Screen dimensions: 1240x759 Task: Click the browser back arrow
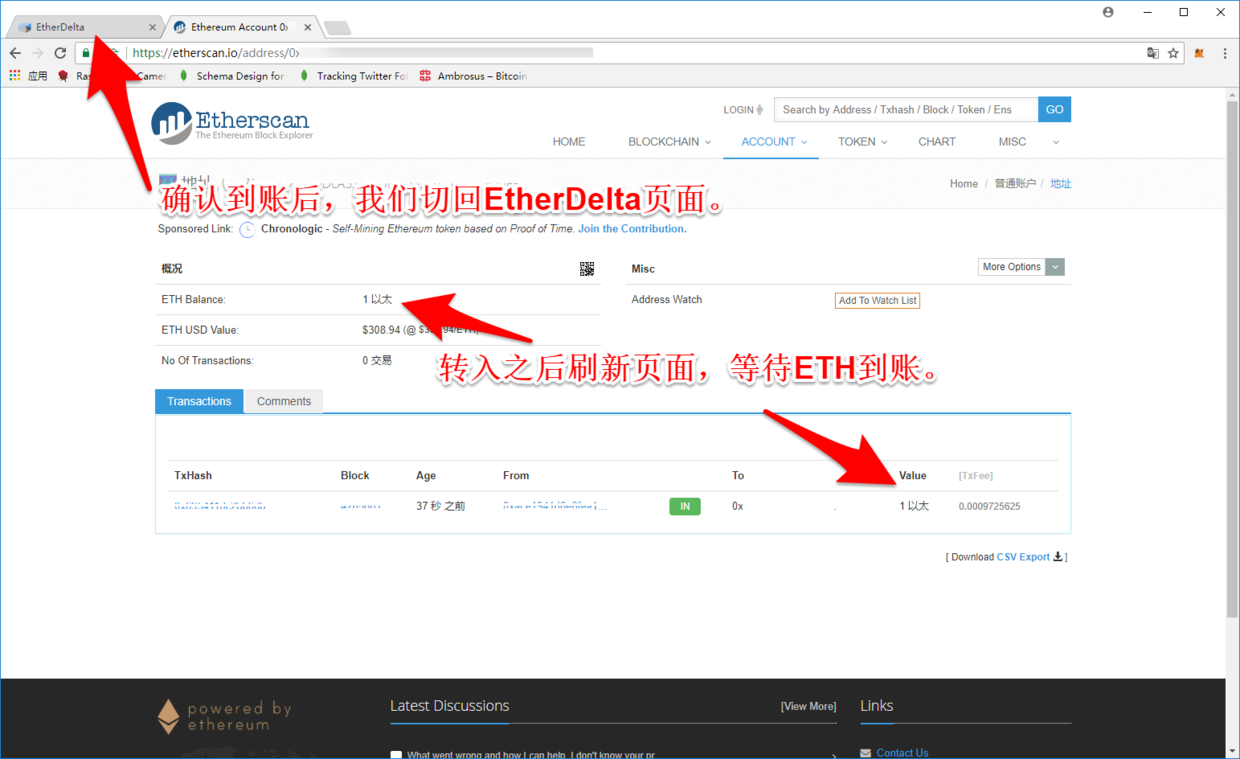click(15, 53)
